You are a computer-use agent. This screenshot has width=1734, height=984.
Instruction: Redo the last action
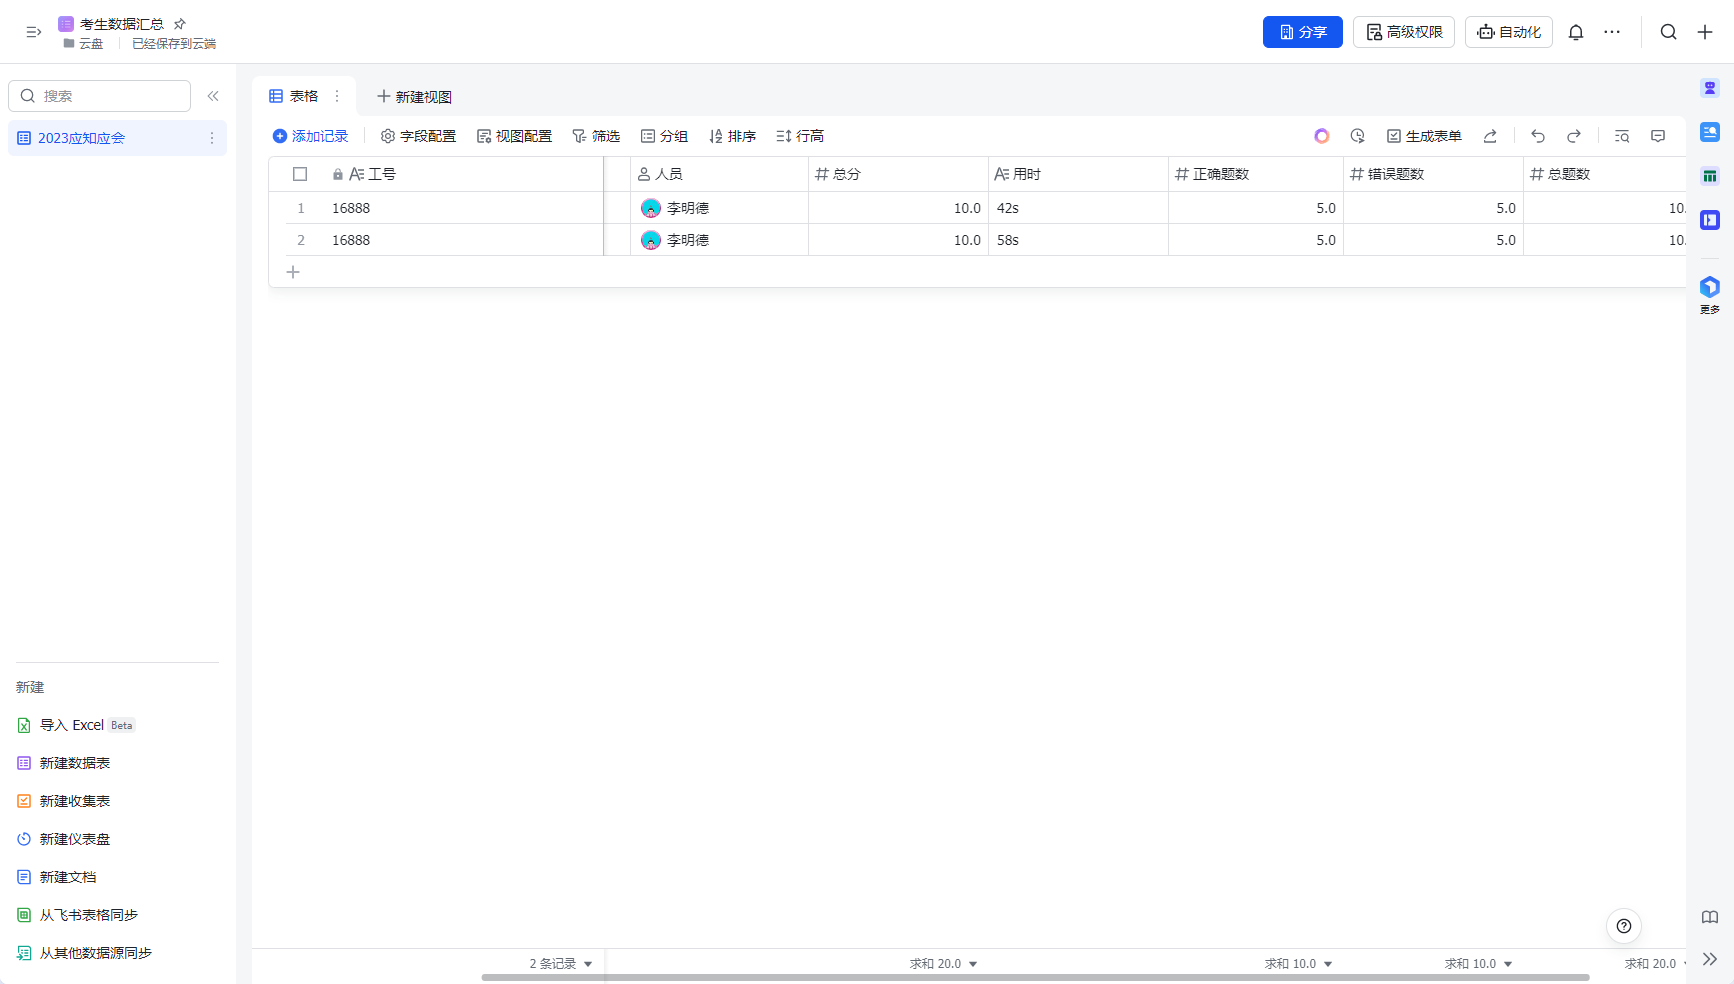(1574, 136)
